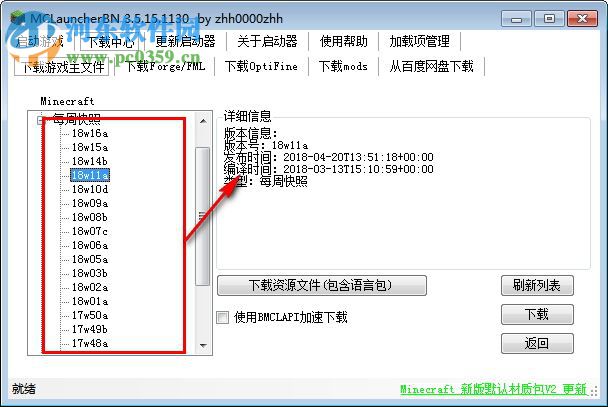Image resolution: width=608 pixels, height=407 pixels.
Task: Select version 18w02a
Action: (x=90, y=287)
